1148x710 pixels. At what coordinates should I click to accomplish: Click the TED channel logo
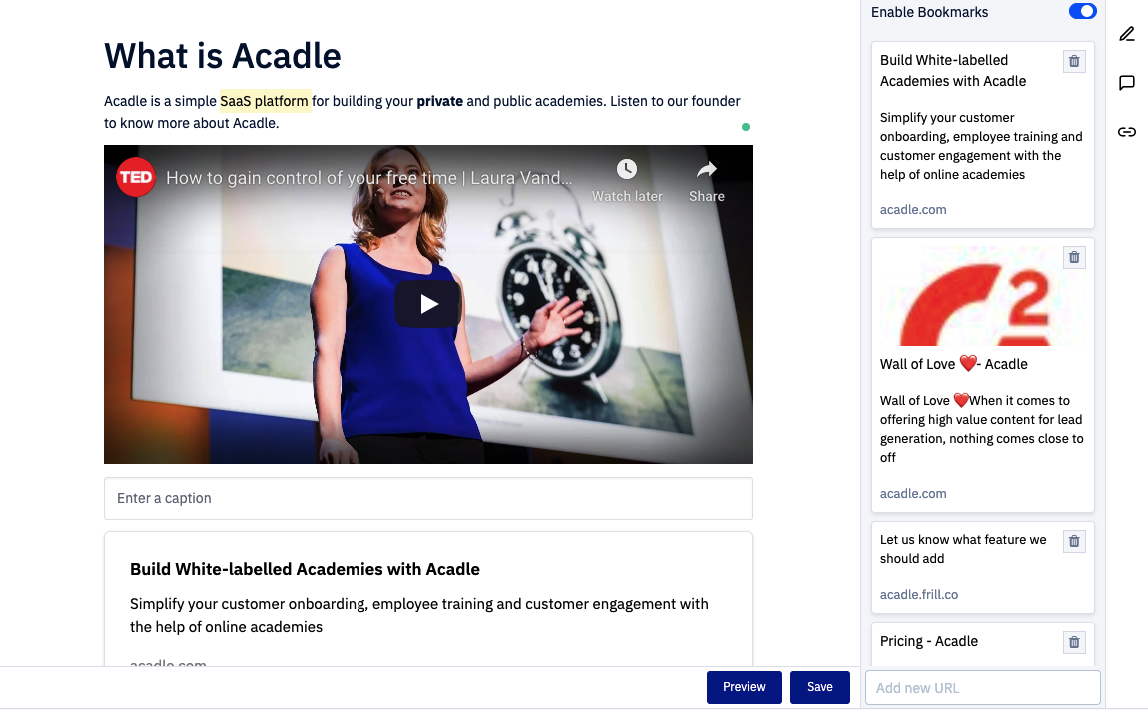click(135, 177)
